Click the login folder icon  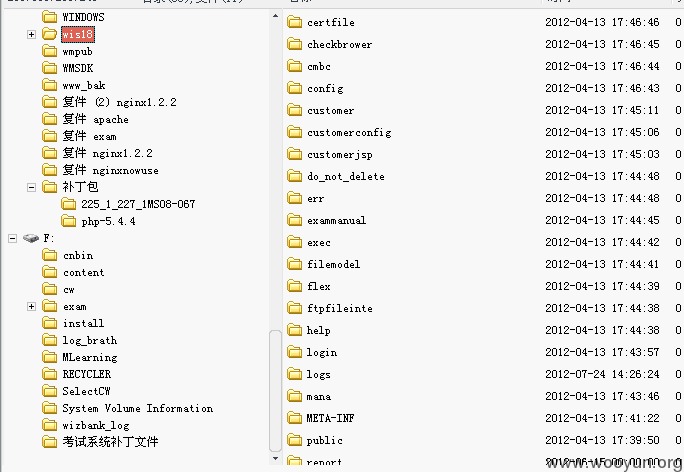294,352
